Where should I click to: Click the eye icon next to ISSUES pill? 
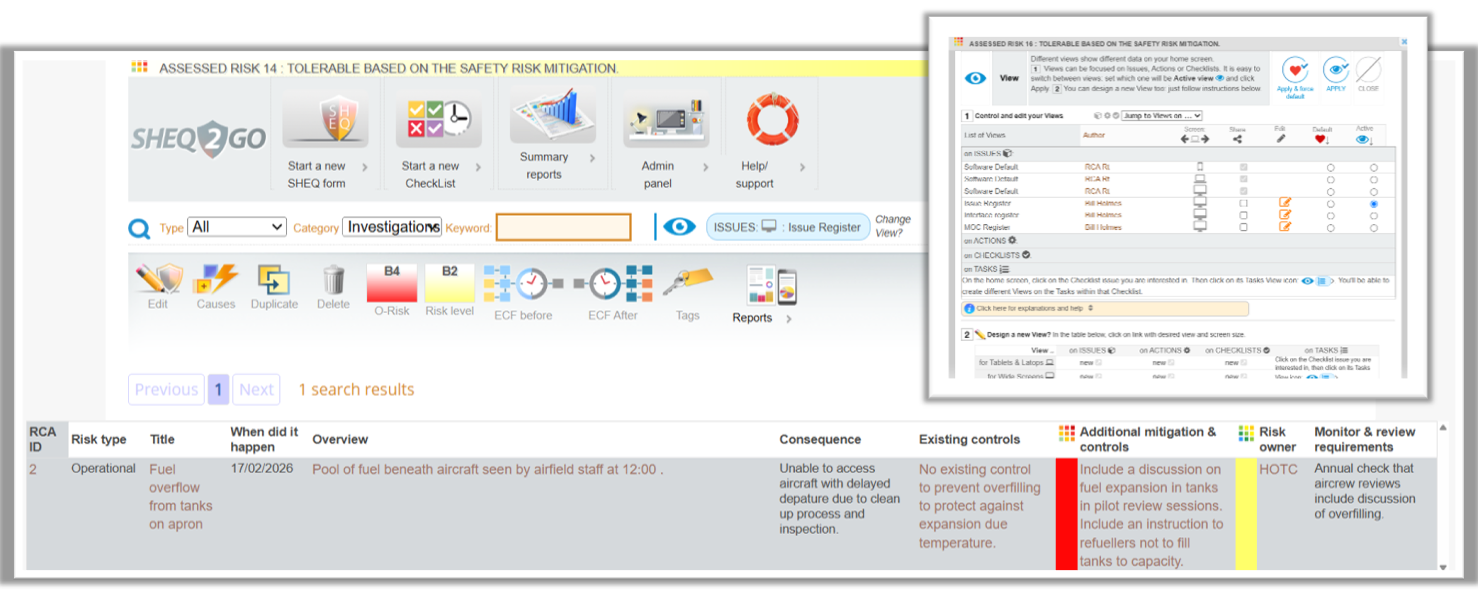click(679, 227)
